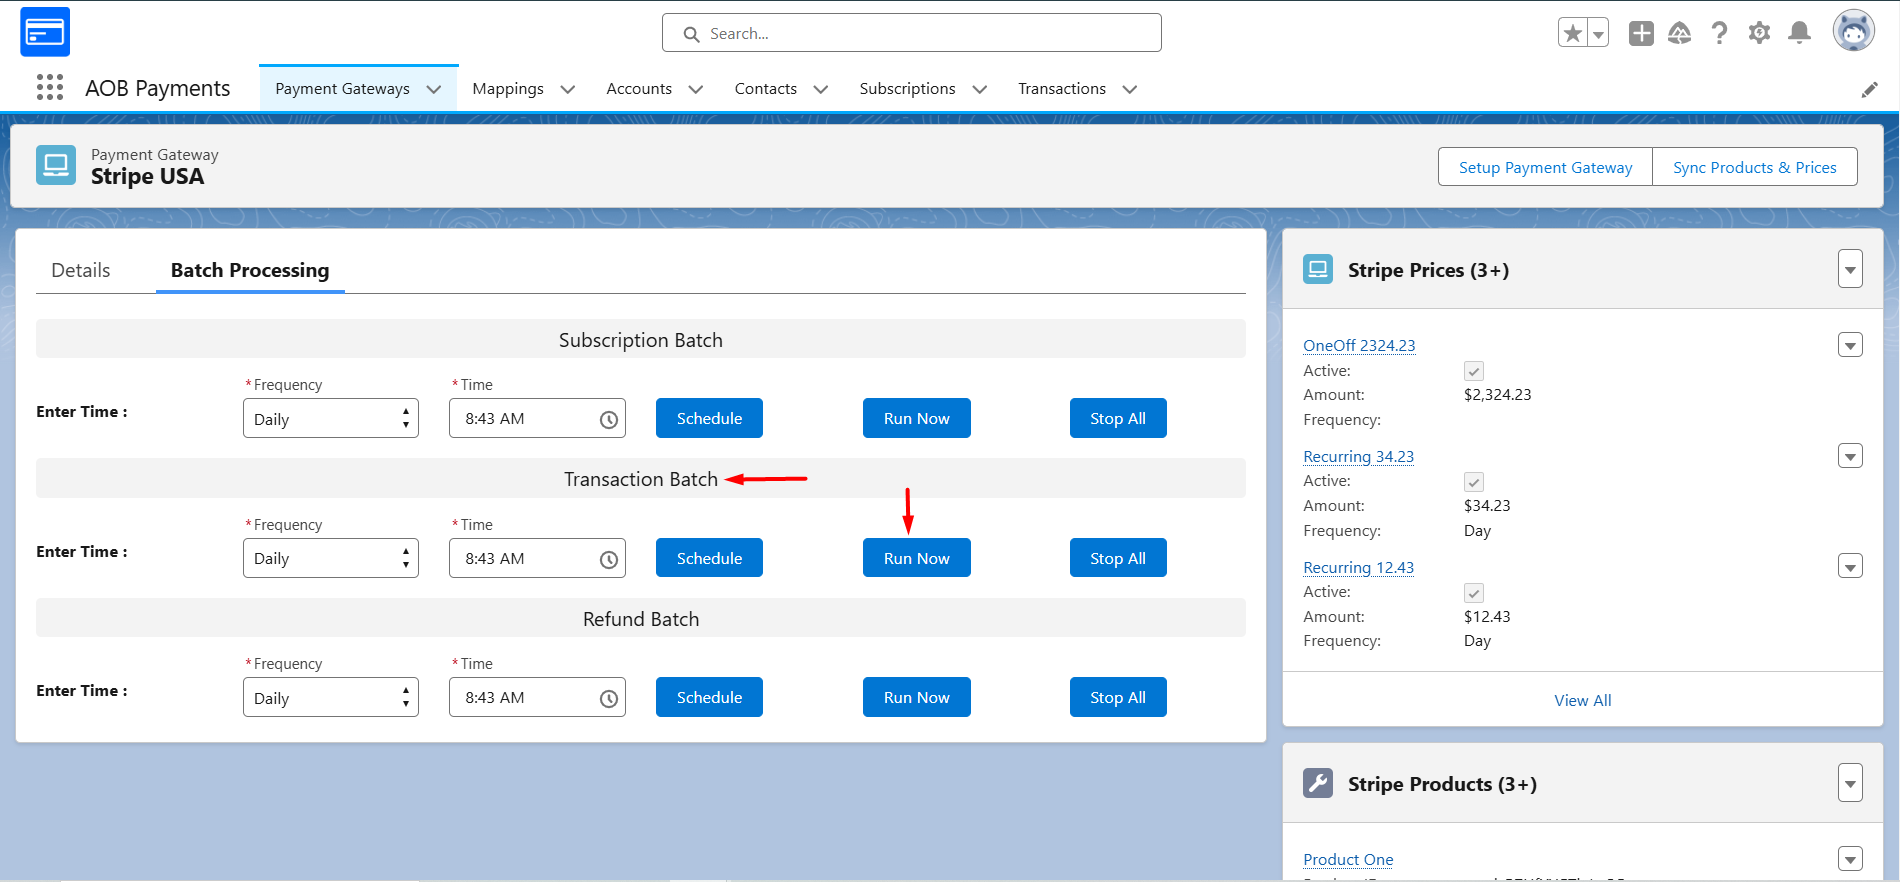
Task: Click the AOB Payments app logo icon
Action: click(45, 32)
